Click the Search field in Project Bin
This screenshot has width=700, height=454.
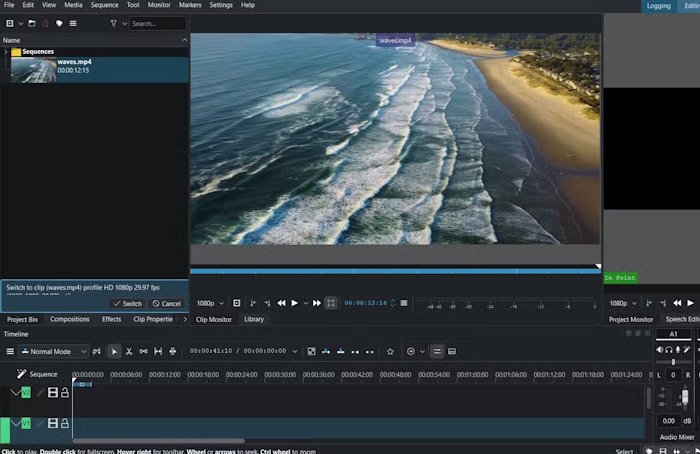(158, 24)
